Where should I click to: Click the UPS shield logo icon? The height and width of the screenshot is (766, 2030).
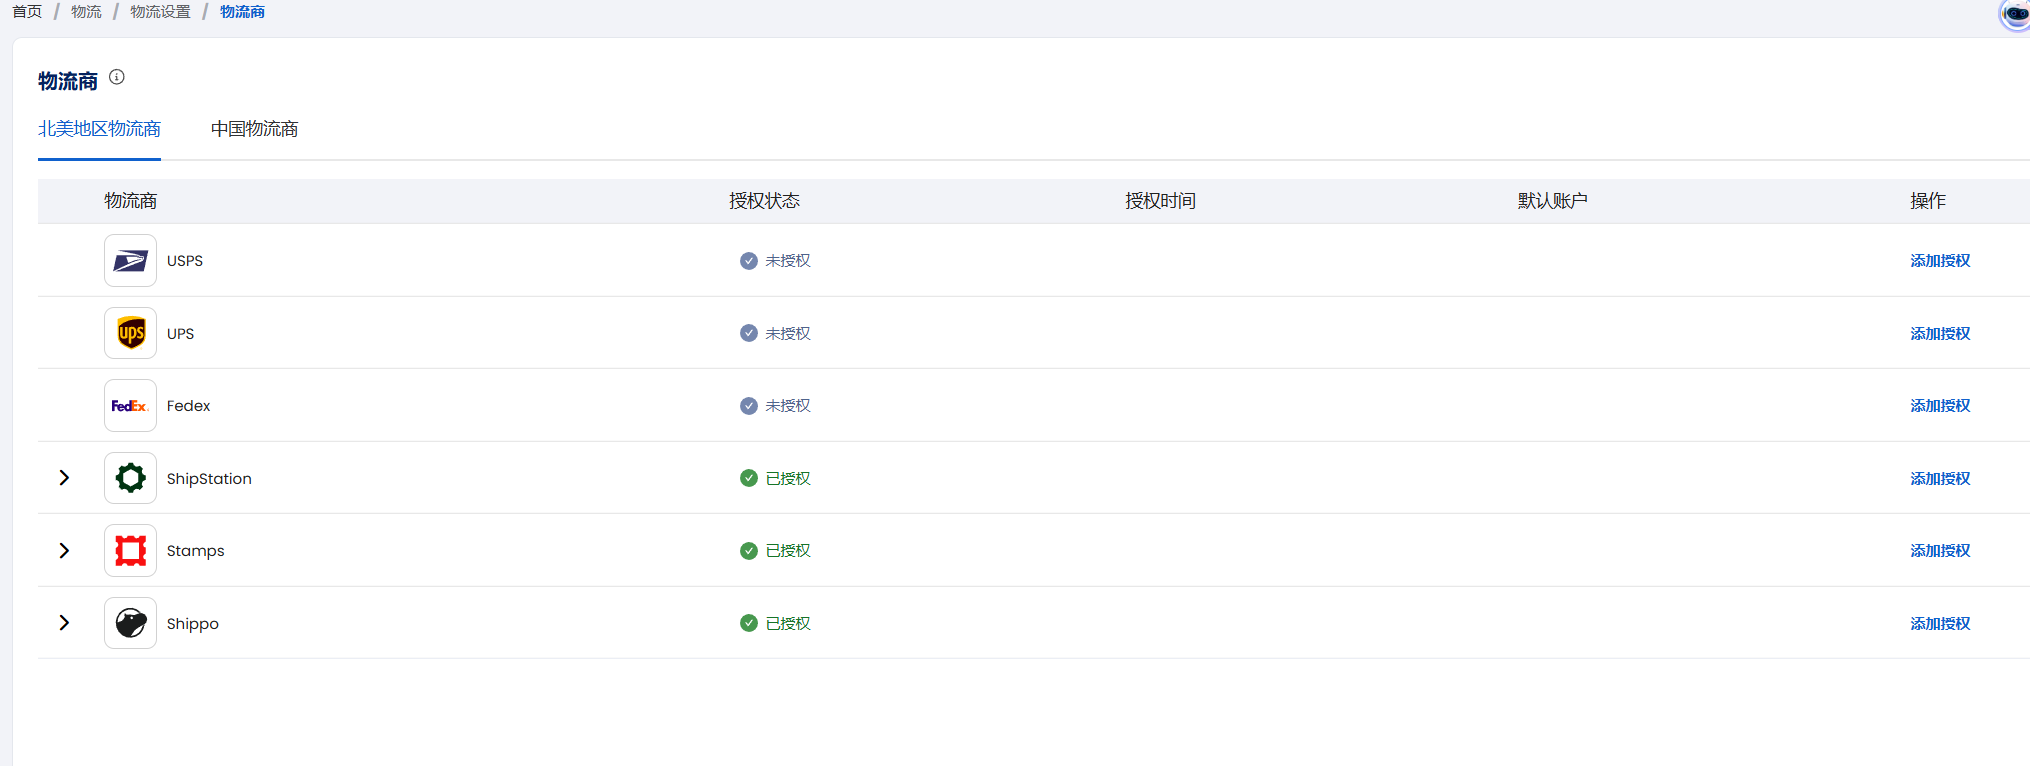point(130,333)
